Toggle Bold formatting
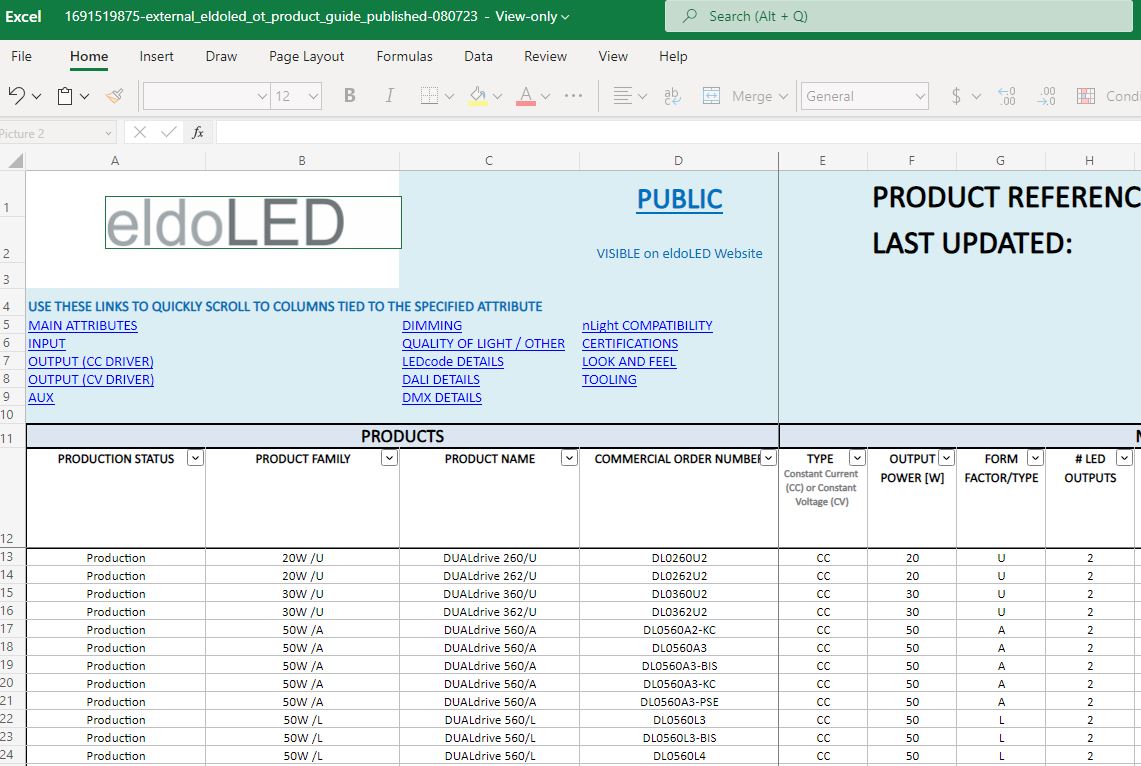 point(349,96)
